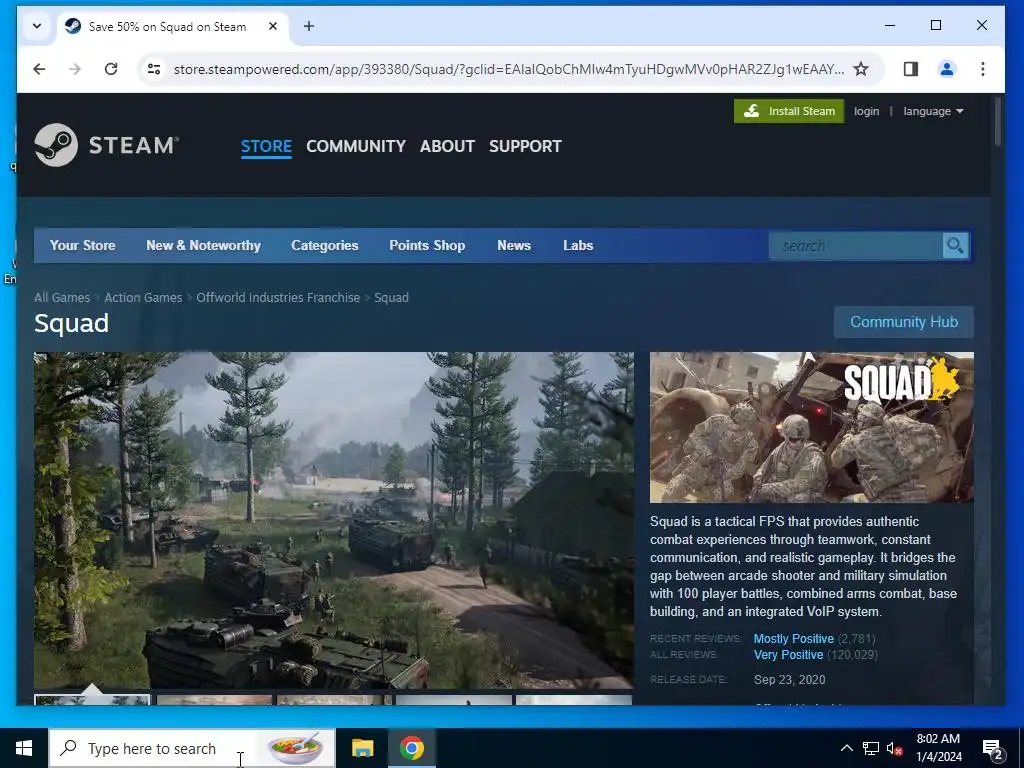Click the login link
Screen dimensions: 1024x768
coord(866,111)
